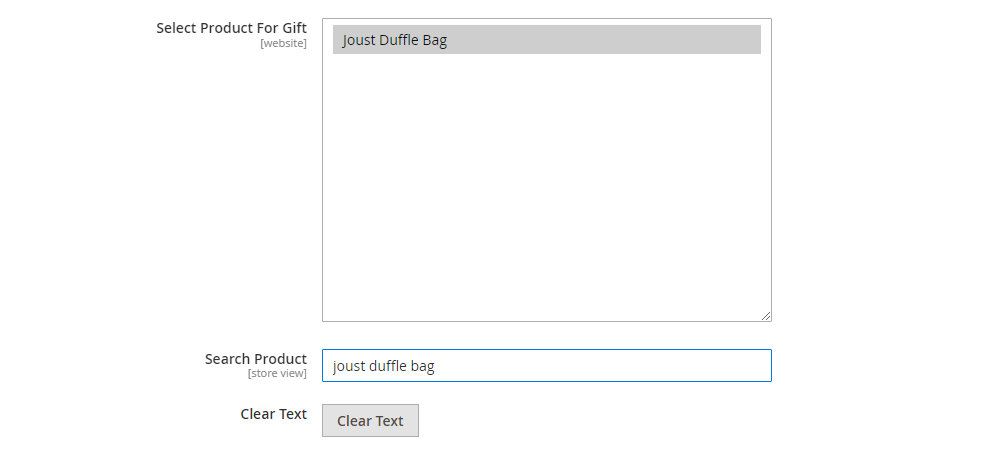
Task: Select Joust Duffle Bag in gift list
Action: (547, 40)
